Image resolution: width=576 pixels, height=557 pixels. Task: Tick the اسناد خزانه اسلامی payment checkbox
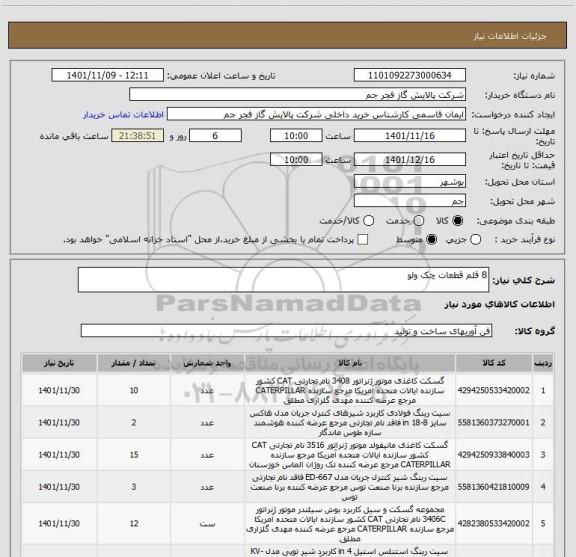tap(363, 240)
